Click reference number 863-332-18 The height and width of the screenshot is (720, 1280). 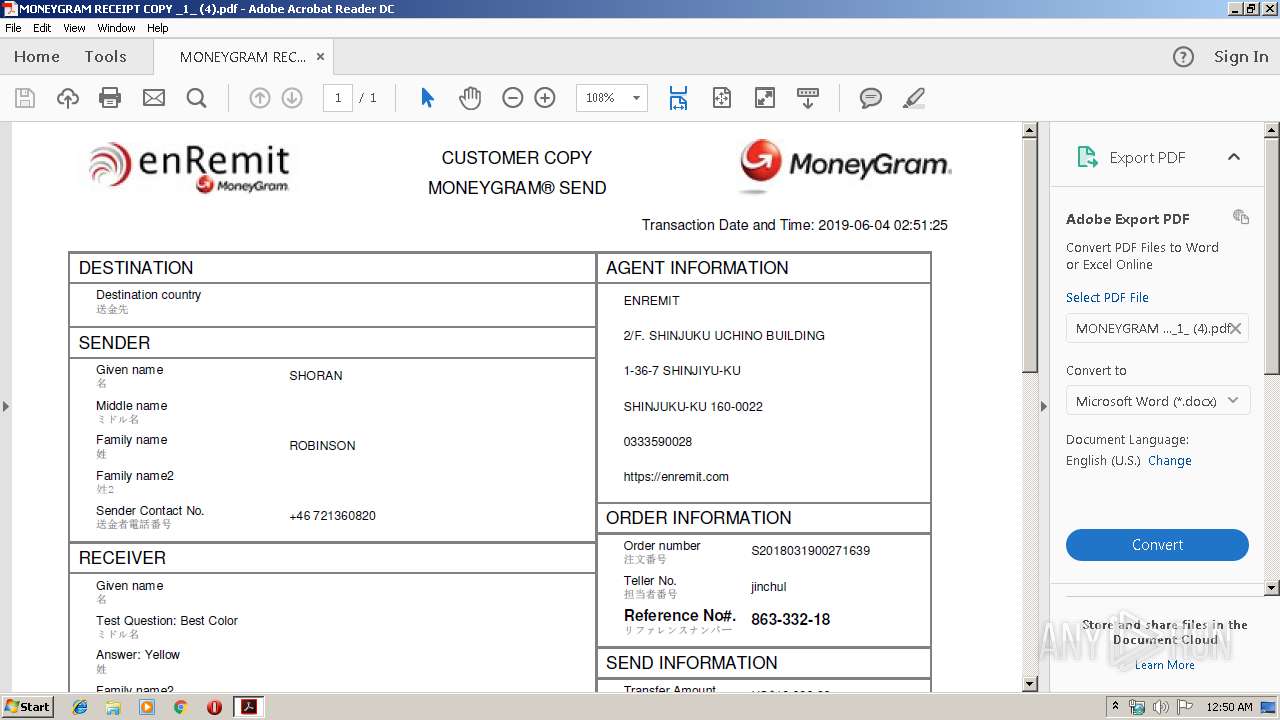point(790,619)
